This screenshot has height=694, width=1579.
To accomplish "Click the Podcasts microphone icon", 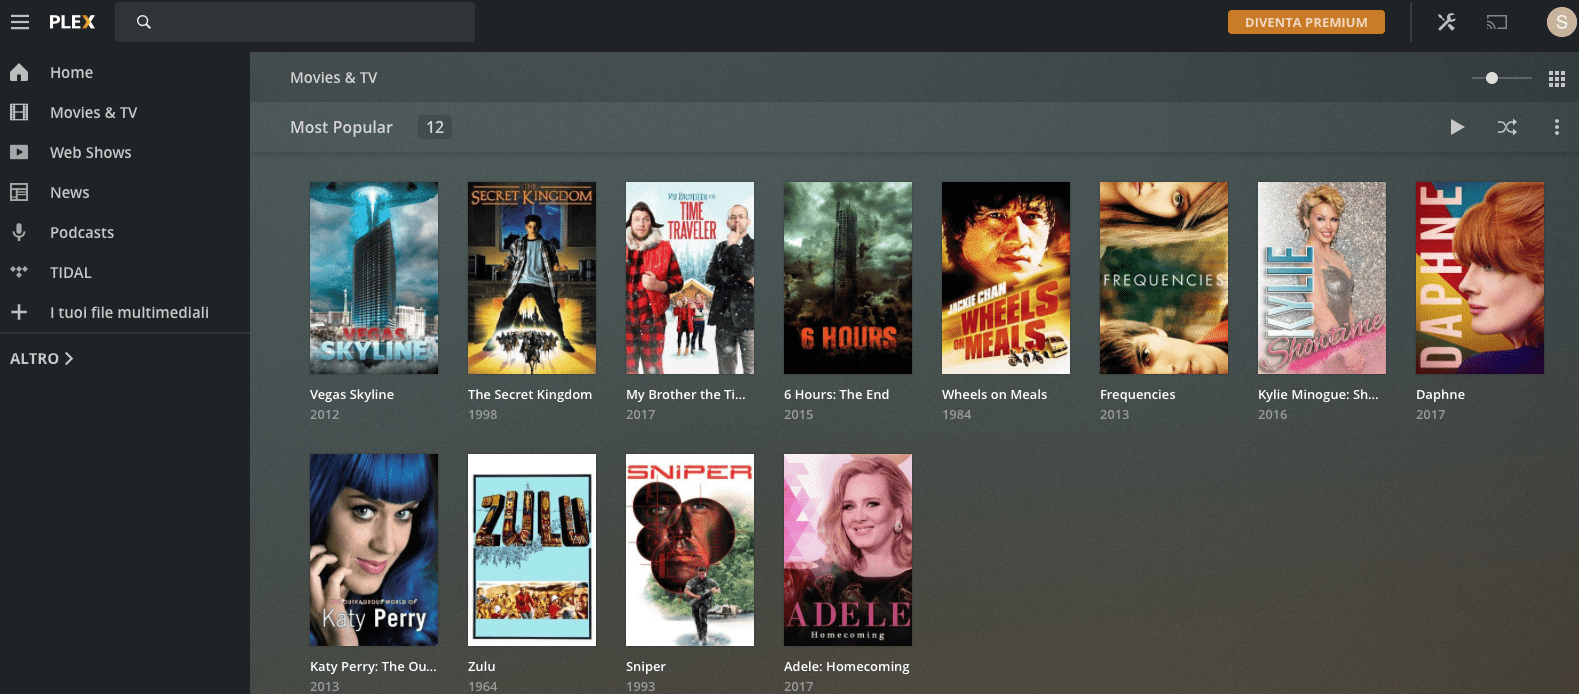I will tap(19, 232).
